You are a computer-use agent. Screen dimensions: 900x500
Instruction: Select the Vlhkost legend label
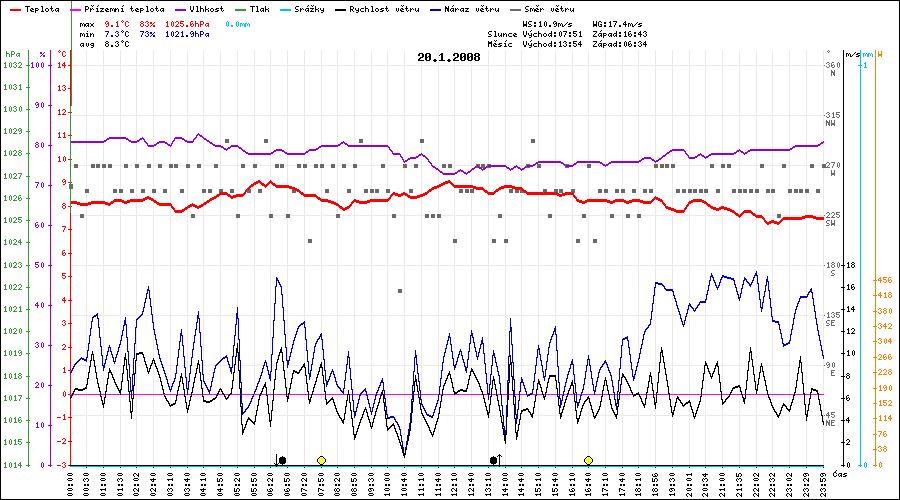click(207, 9)
